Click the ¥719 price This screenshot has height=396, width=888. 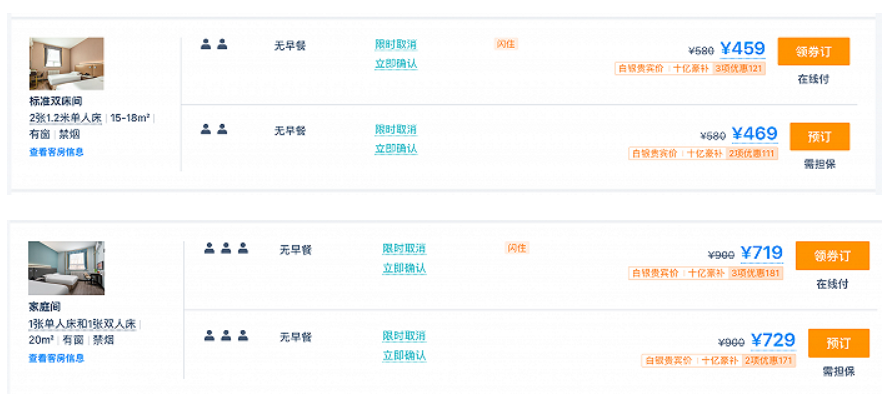click(762, 253)
